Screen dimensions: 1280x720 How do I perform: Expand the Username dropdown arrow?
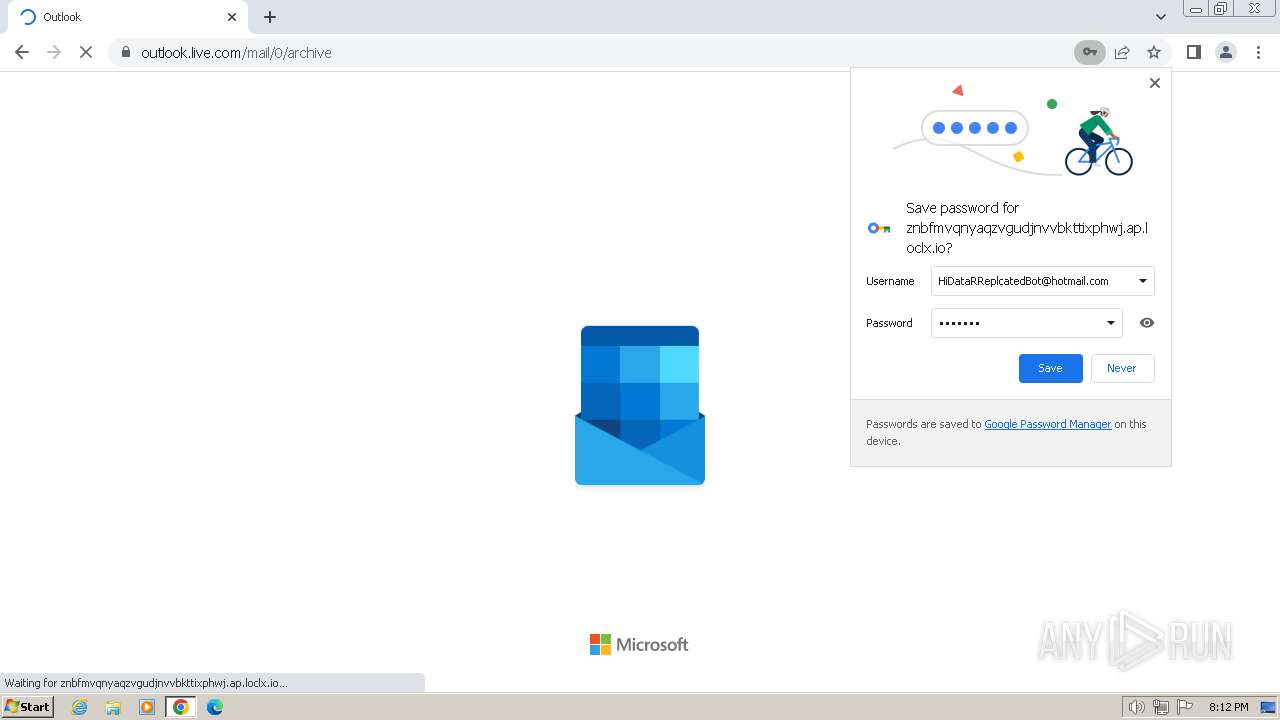click(x=1143, y=281)
